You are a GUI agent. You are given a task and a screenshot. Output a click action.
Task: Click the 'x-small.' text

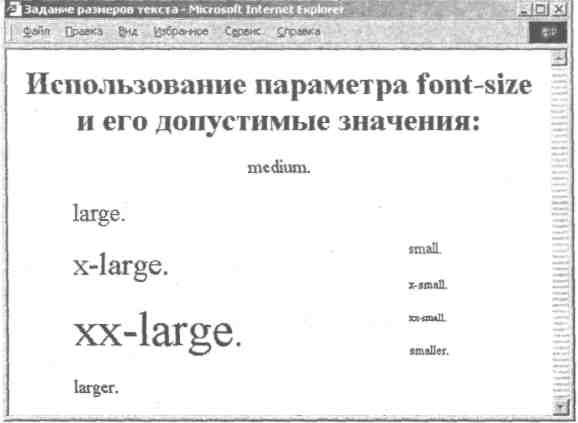tap(428, 285)
